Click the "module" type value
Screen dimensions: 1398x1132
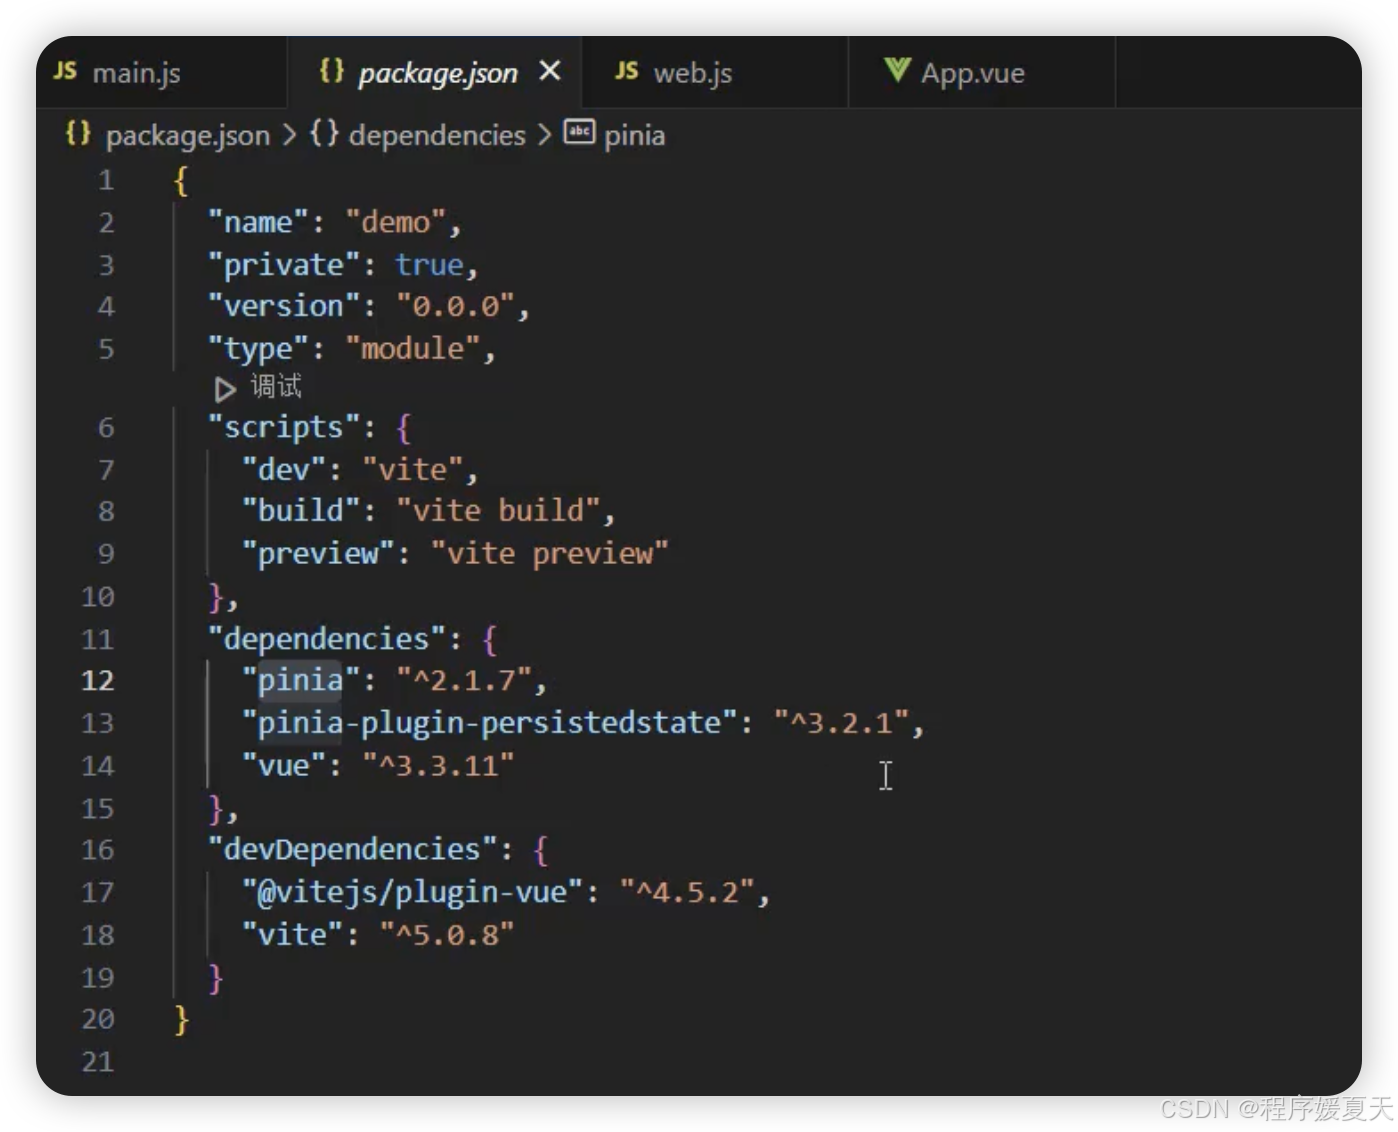pos(412,349)
